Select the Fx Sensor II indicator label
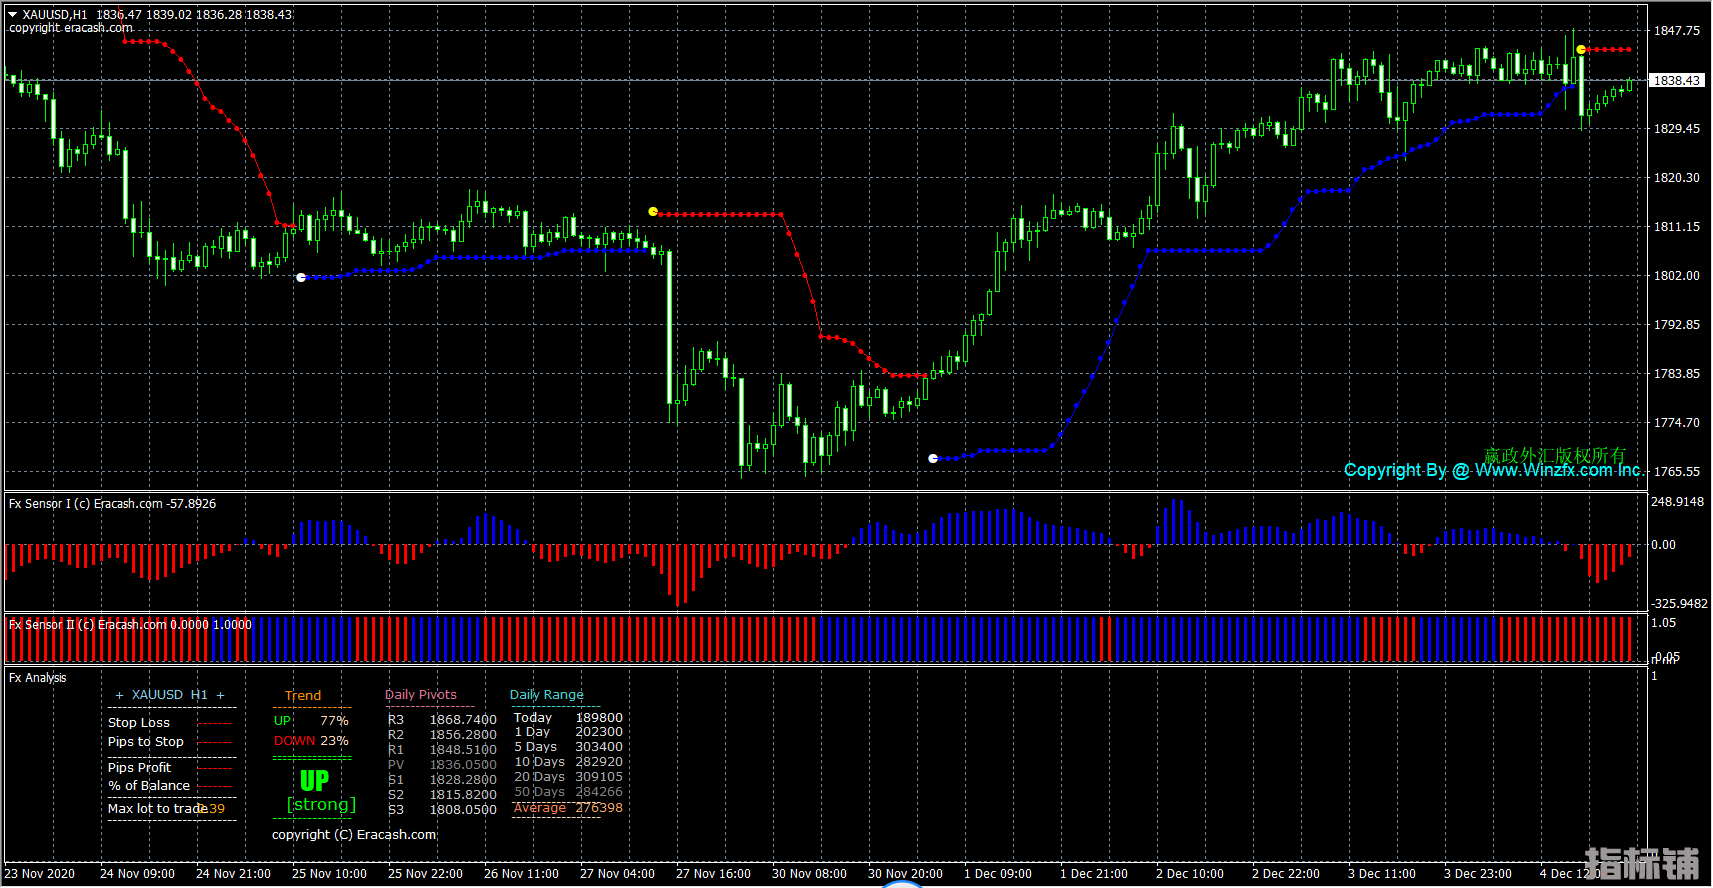Viewport: 1713px width, 888px height. pyautogui.click(x=130, y=625)
